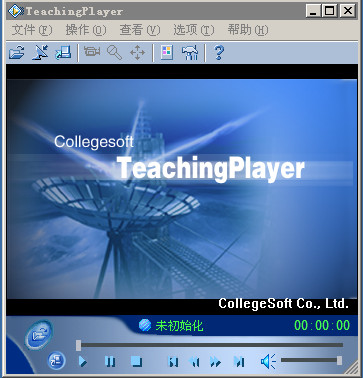Select the four-arrow move tool

point(137,53)
